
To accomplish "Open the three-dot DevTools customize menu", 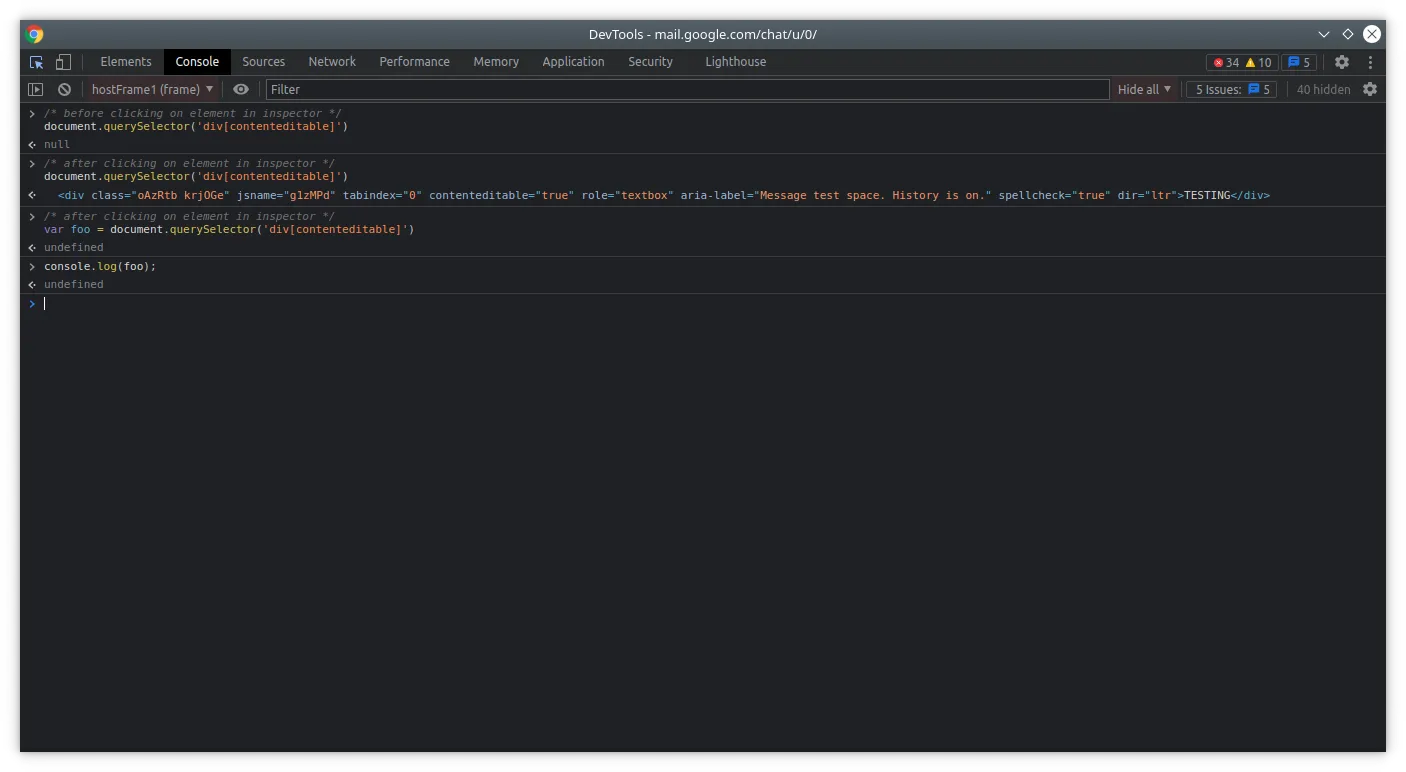I will pyautogui.click(x=1370, y=62).
